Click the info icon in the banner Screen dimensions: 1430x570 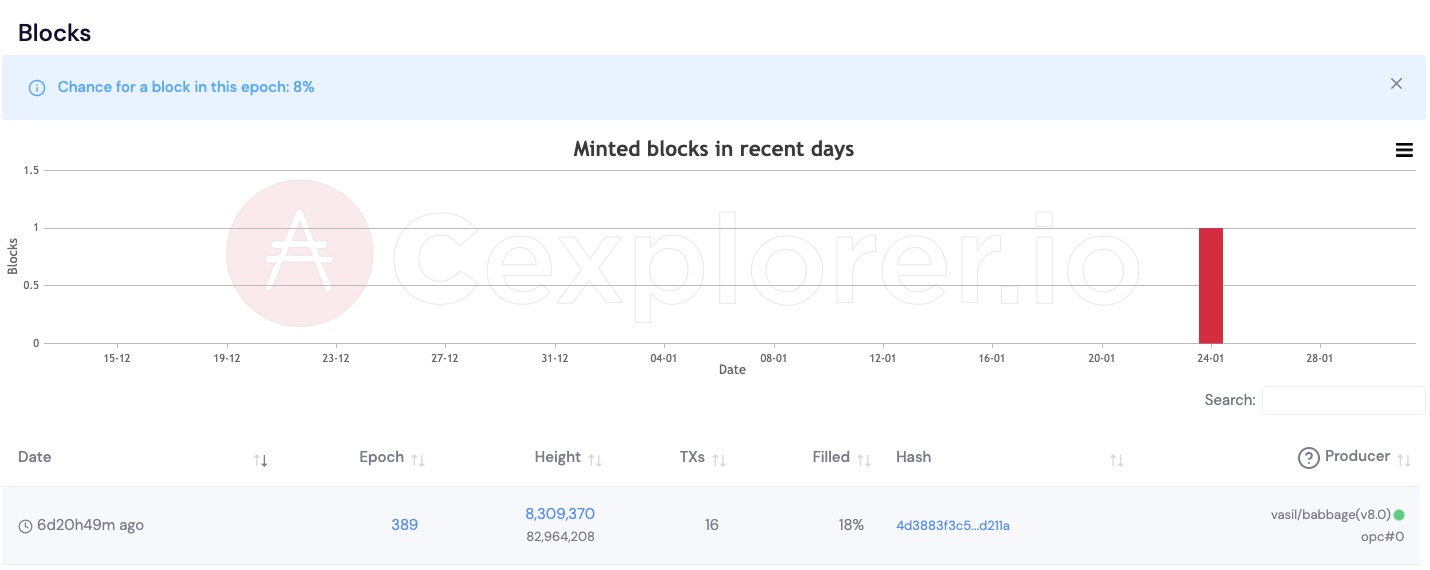click(x=37, y=88)
